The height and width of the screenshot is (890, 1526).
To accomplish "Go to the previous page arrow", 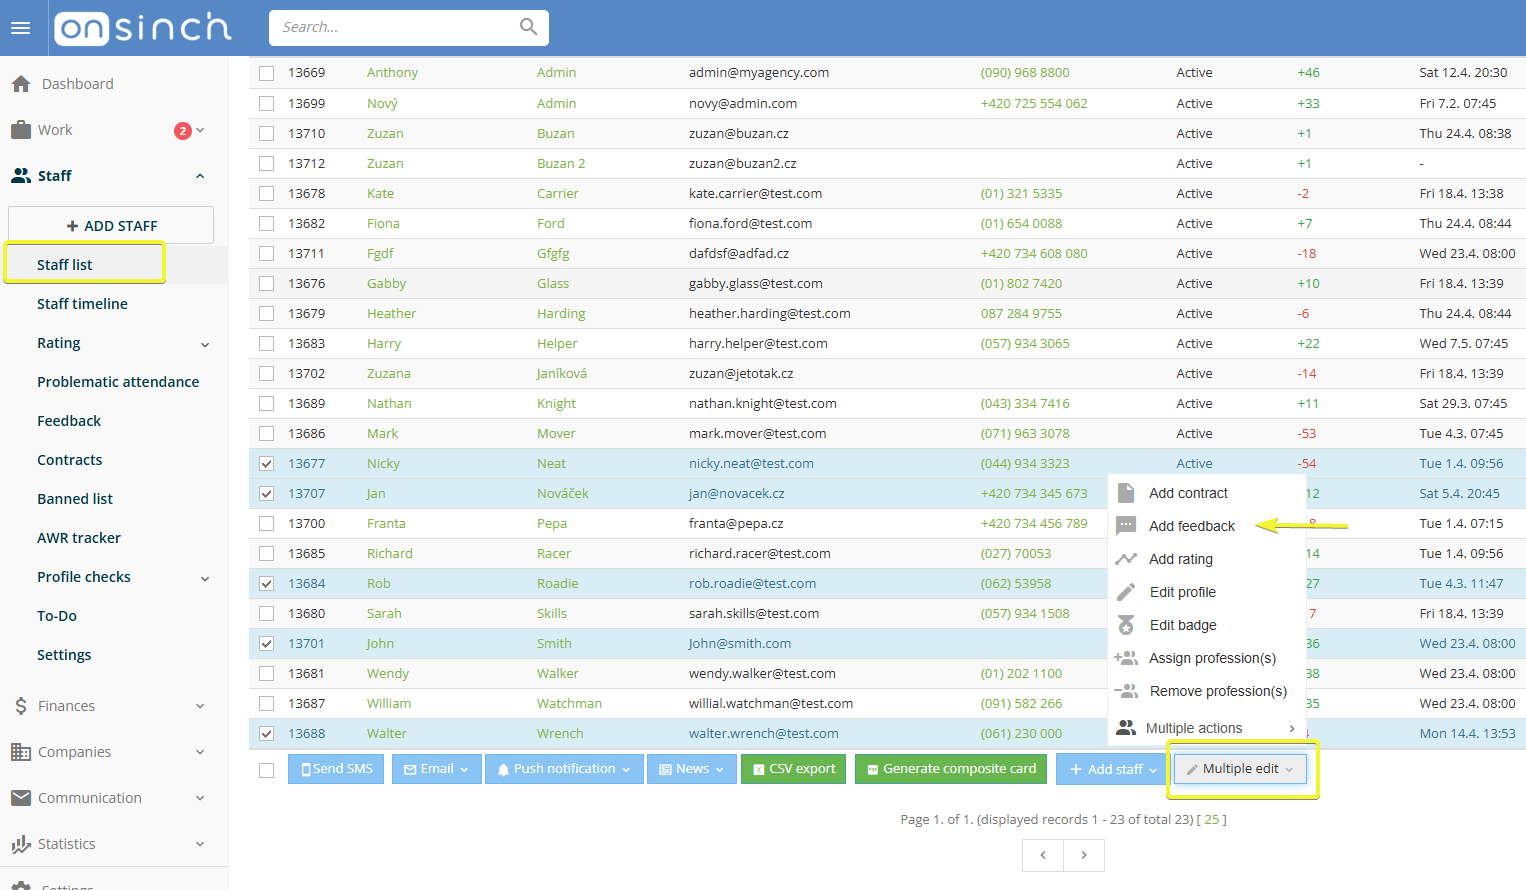I will [x=1043, y=855].
